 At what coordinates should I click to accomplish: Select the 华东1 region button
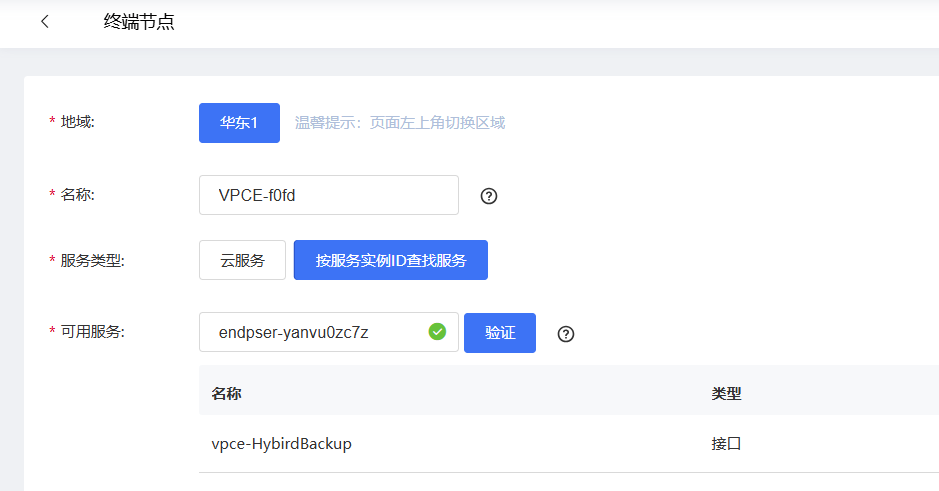(240, 123)
